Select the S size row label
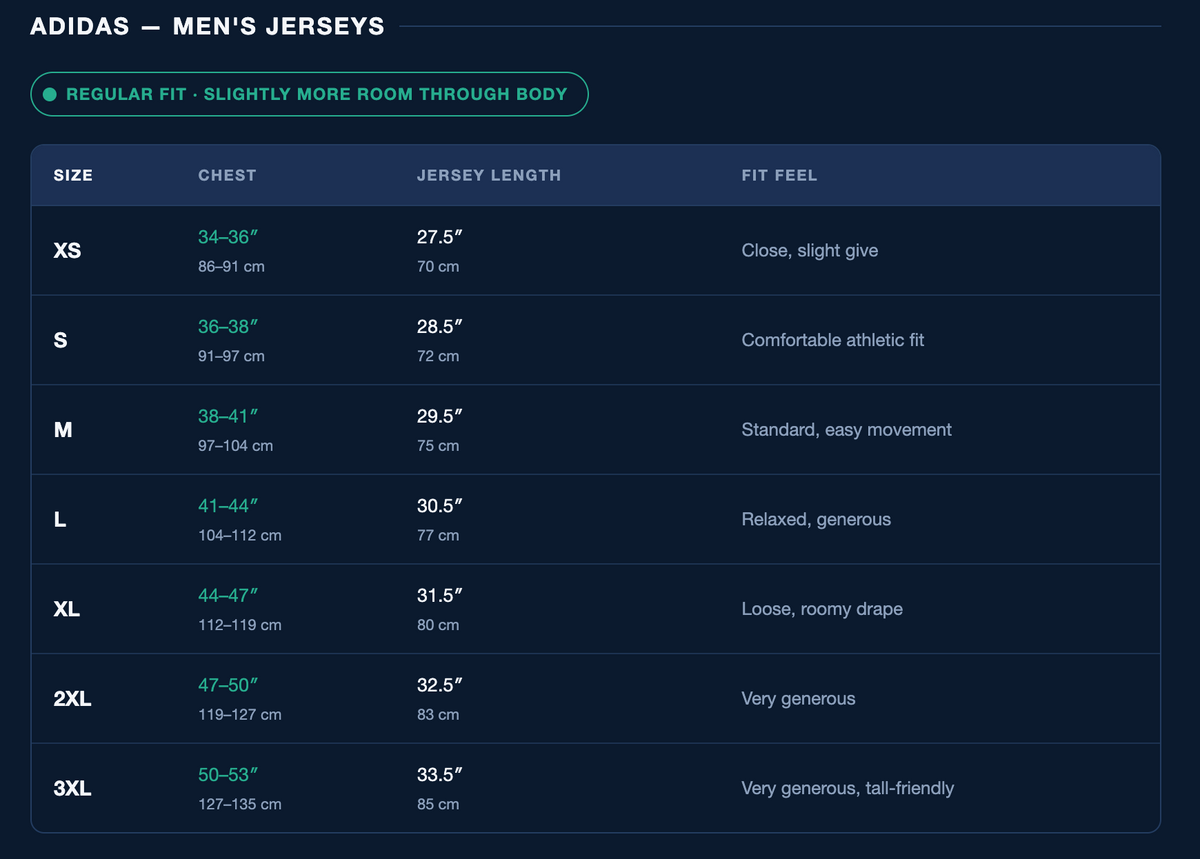 click(60, 340)
